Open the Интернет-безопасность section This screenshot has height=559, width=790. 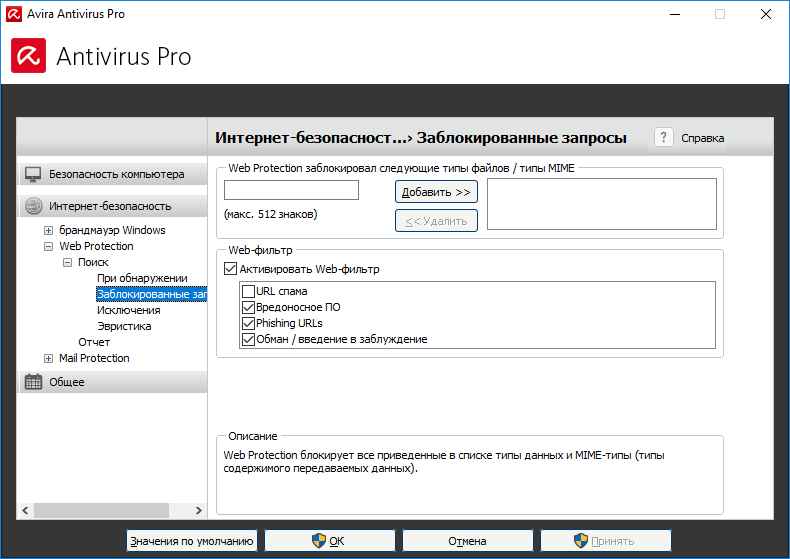pyautogui.click(x=112, y=206)
